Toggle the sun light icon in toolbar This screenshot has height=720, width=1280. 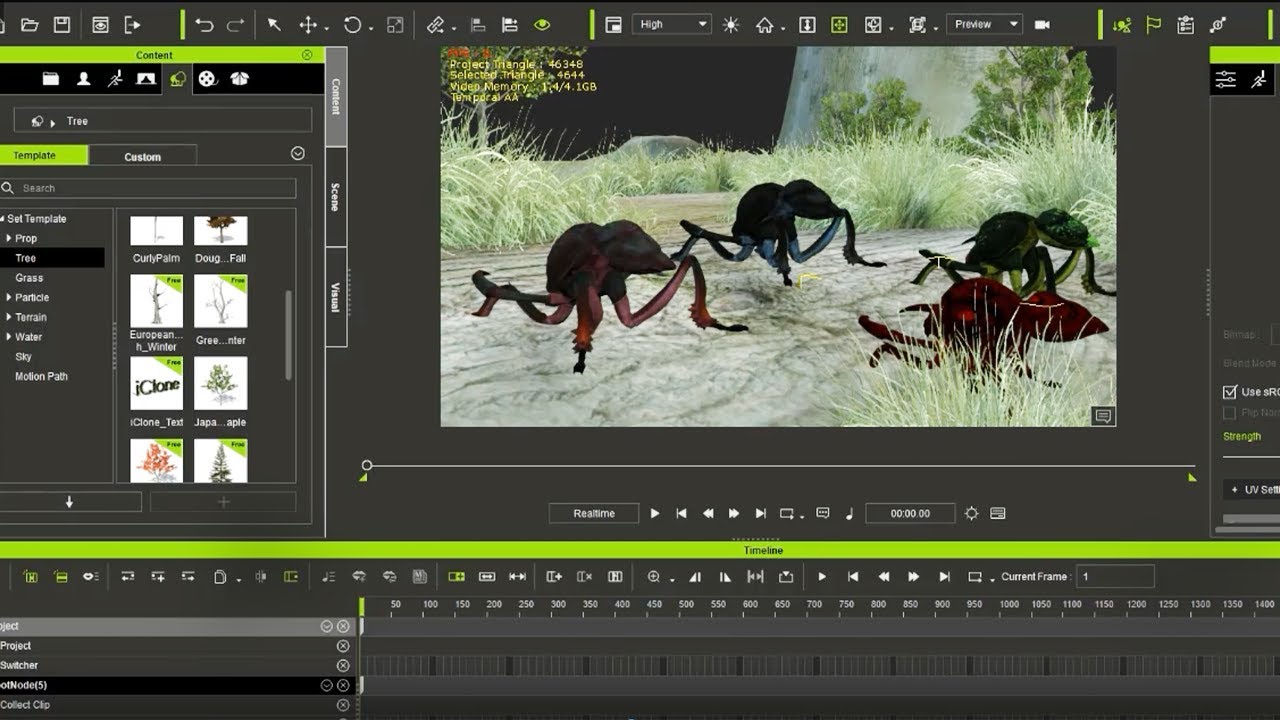click(731, 25)
